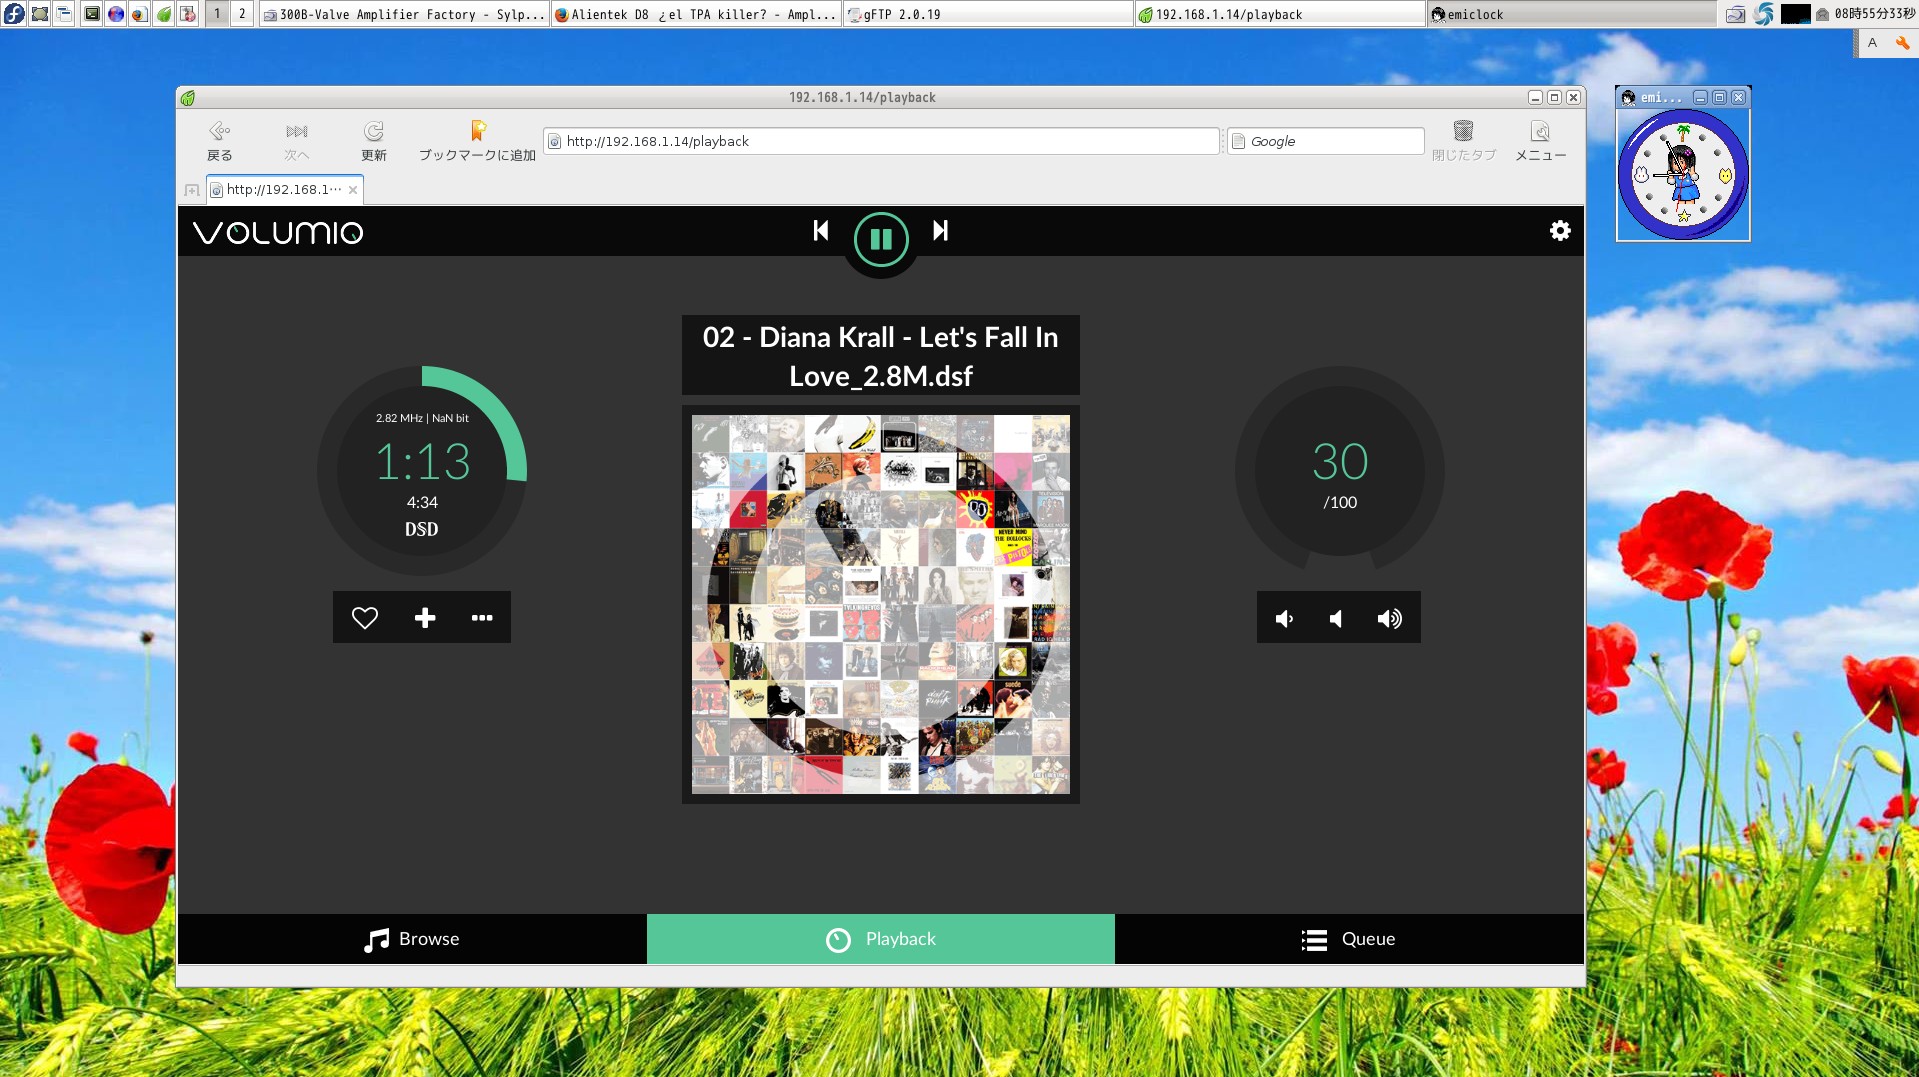Click the VOLUMIO logo
The image size is (1919, 1077).
click(278, 231)
